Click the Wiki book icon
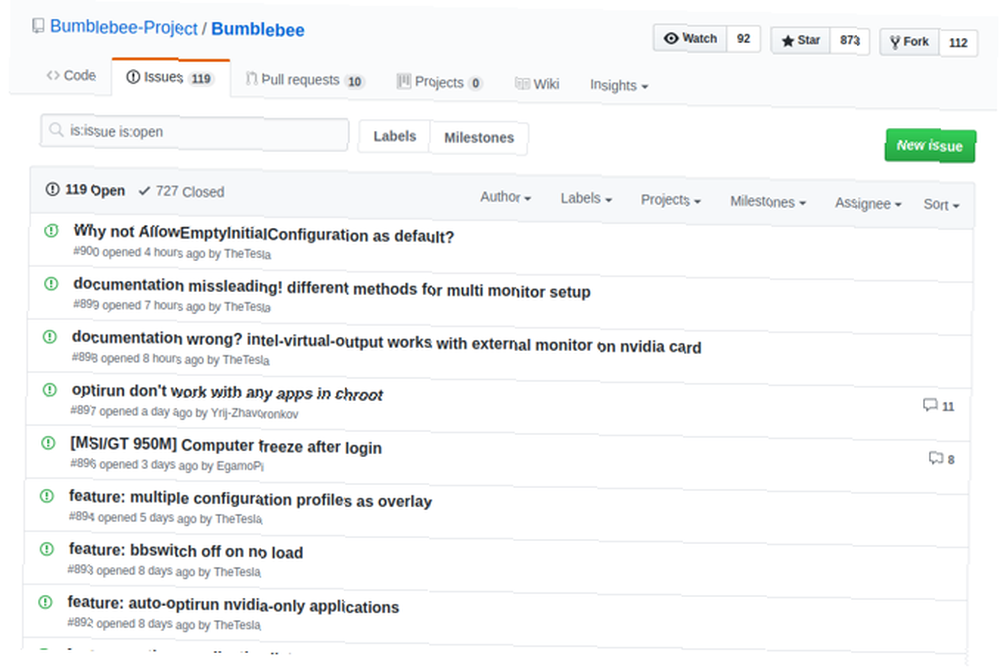Viewport: 1000px width, 669px height. point(522,83)
